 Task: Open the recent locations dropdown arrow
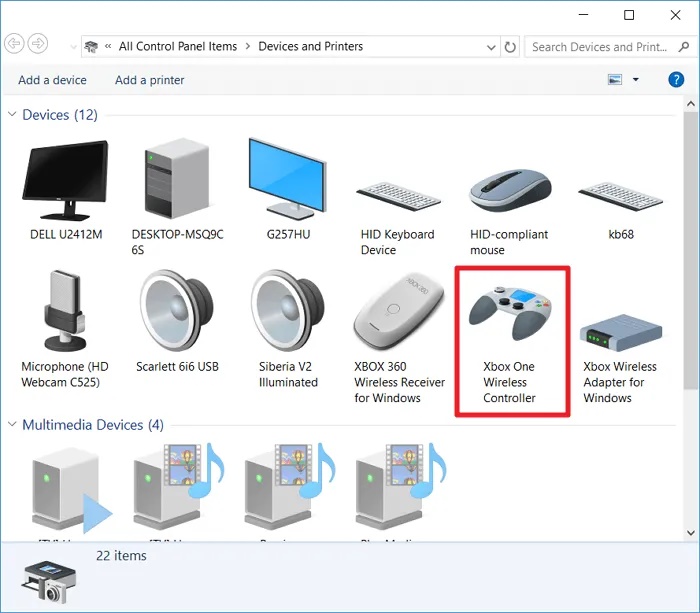[73, 46]
